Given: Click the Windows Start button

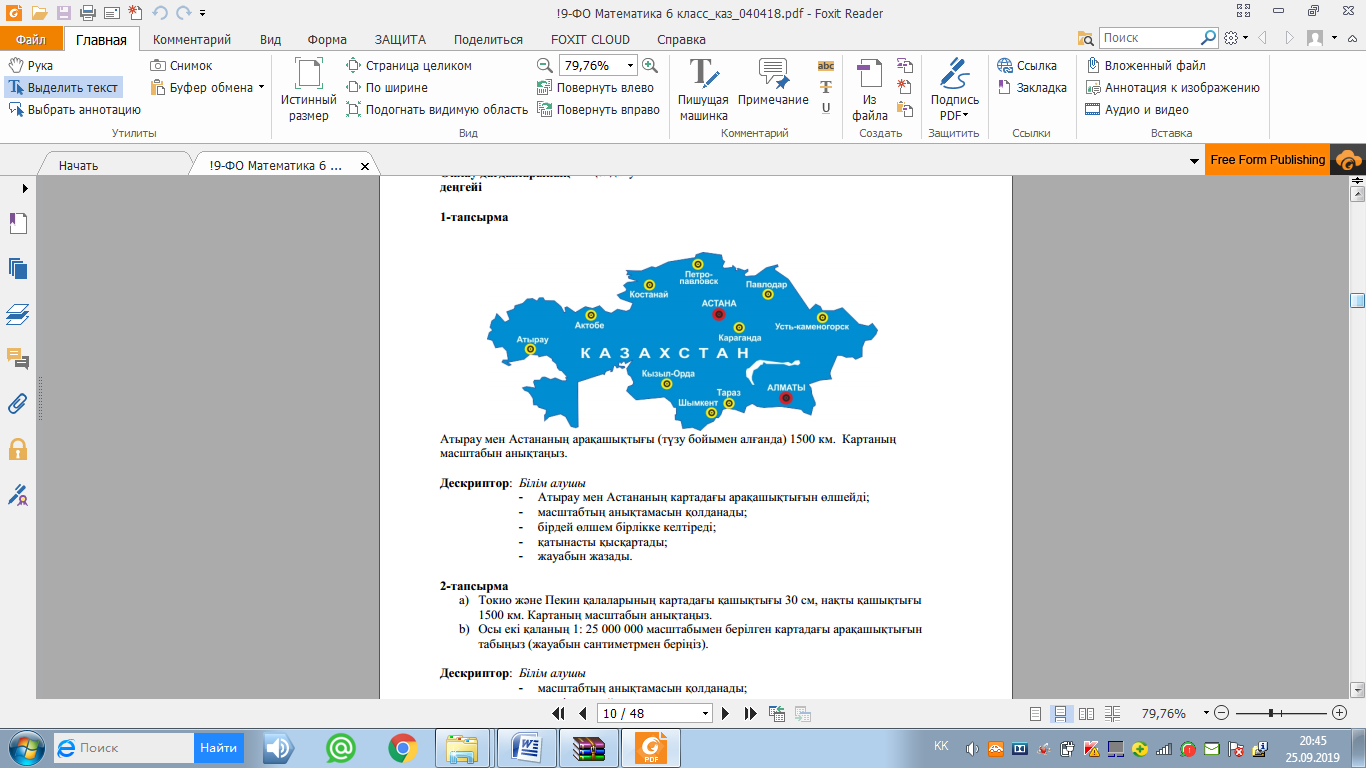Looking at the screenshot, I should [24, 748].
